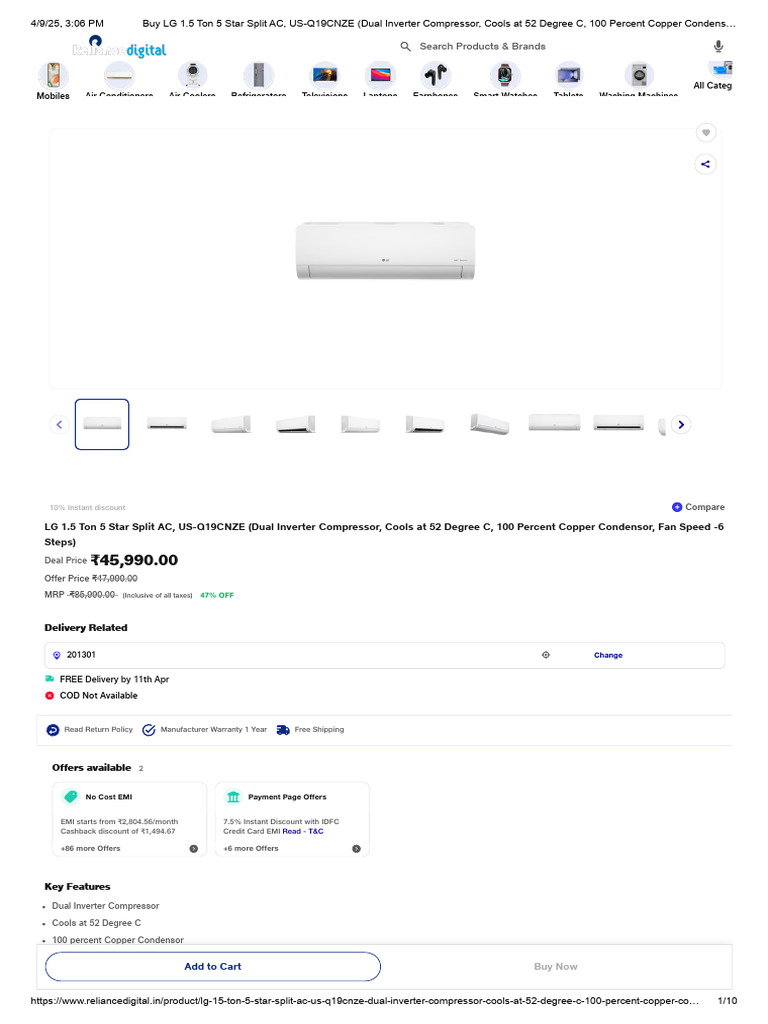Click the main LG AC product image
768x1024 pixels.
385,251
